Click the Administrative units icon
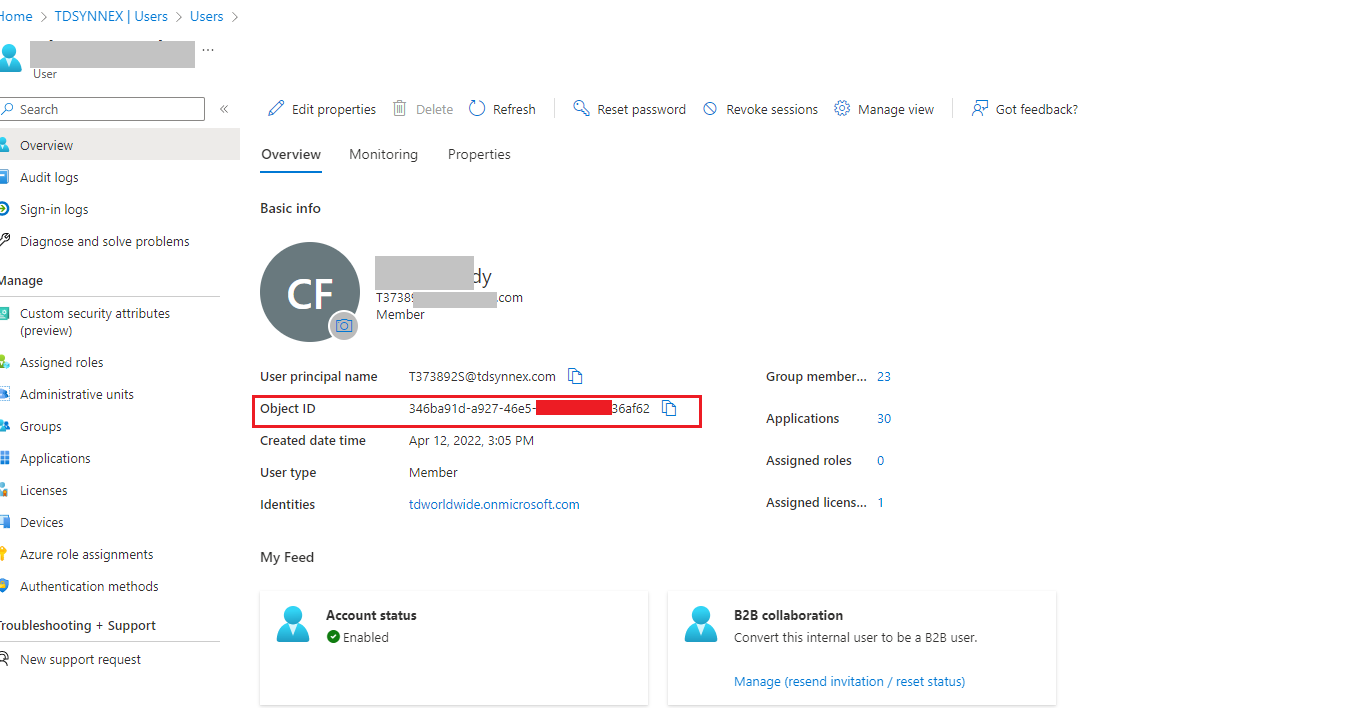The width and height of the screenshot is (1345, 708). coord(5,394)
